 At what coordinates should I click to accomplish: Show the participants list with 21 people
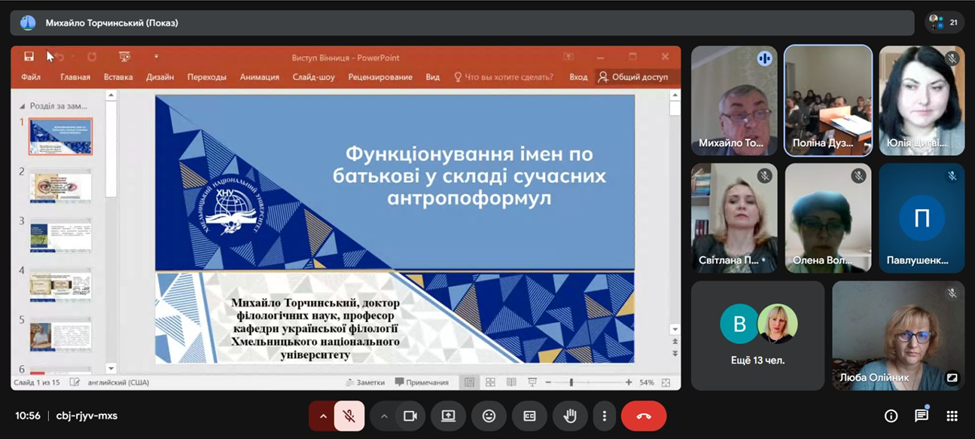click(x=944, y=22)
